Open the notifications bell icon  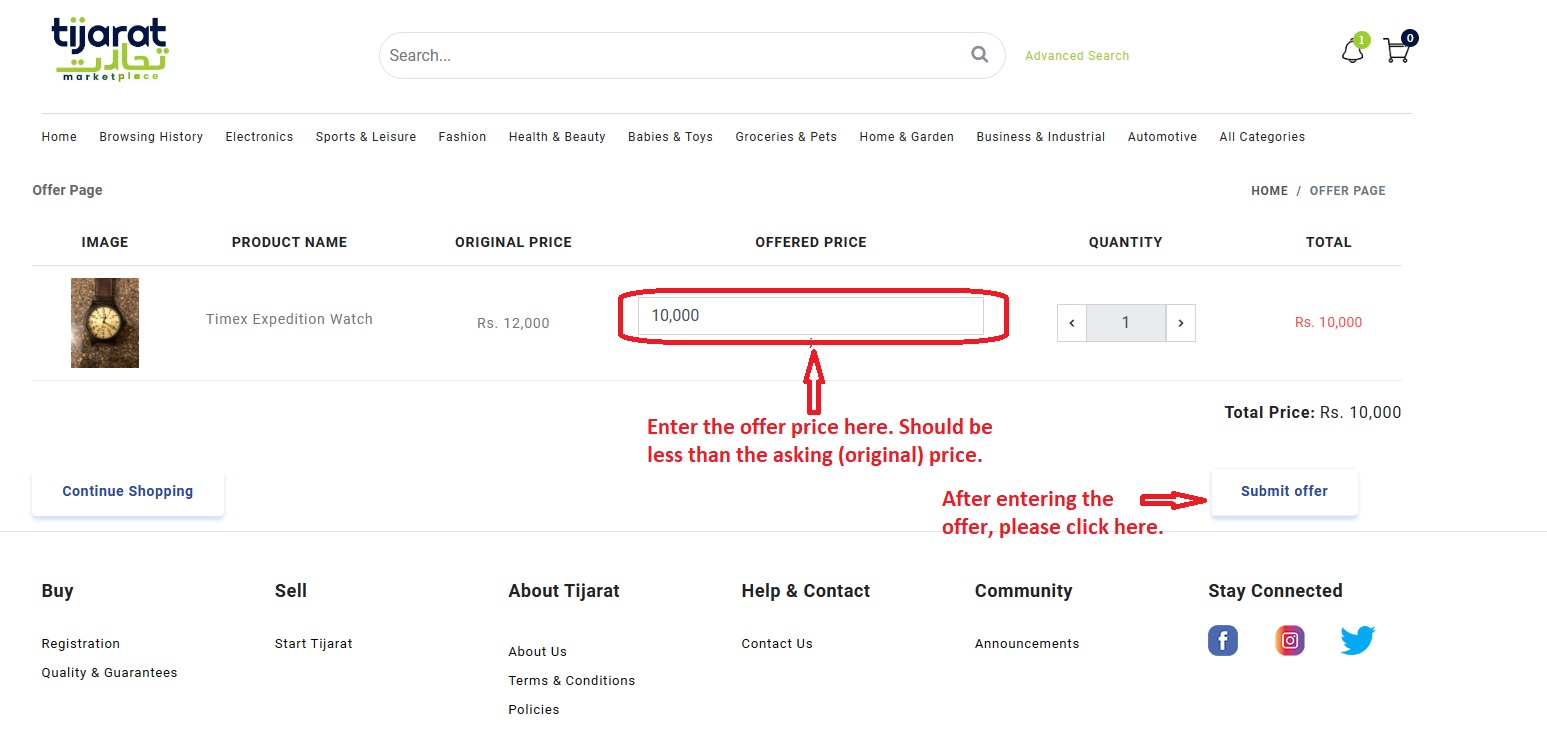[1353, 51]
